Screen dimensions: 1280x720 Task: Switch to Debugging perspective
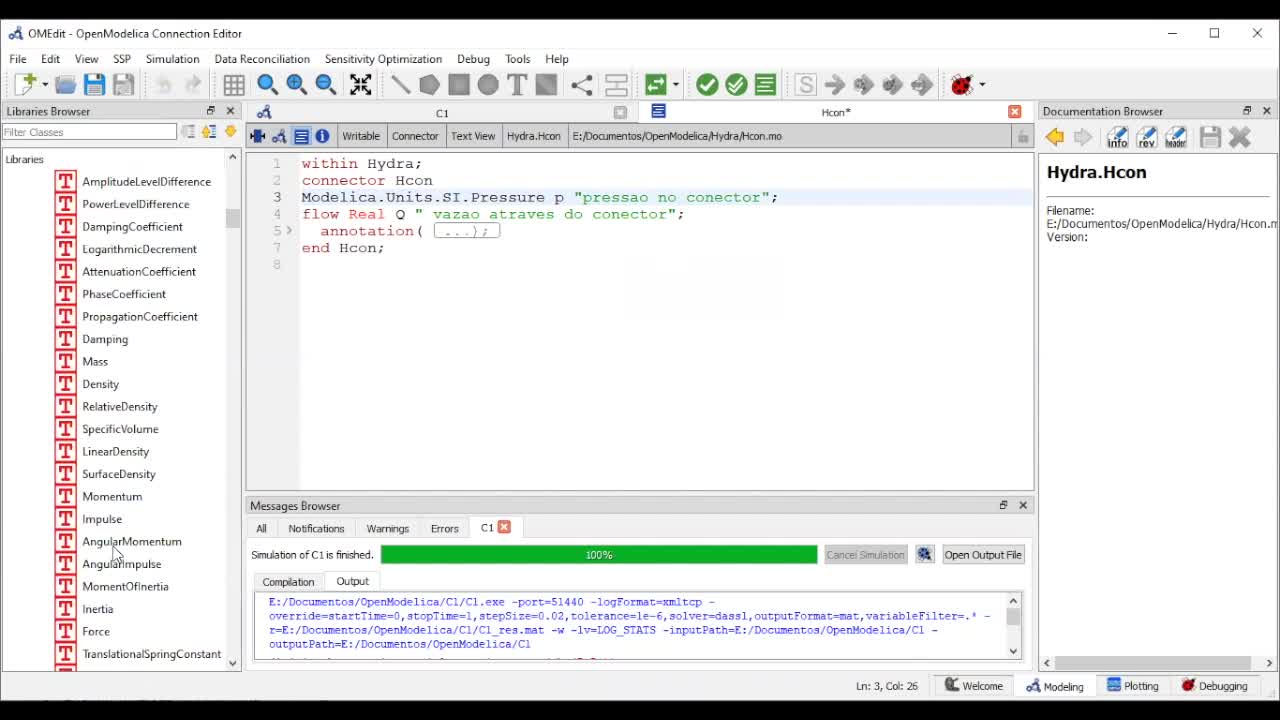1214,686
